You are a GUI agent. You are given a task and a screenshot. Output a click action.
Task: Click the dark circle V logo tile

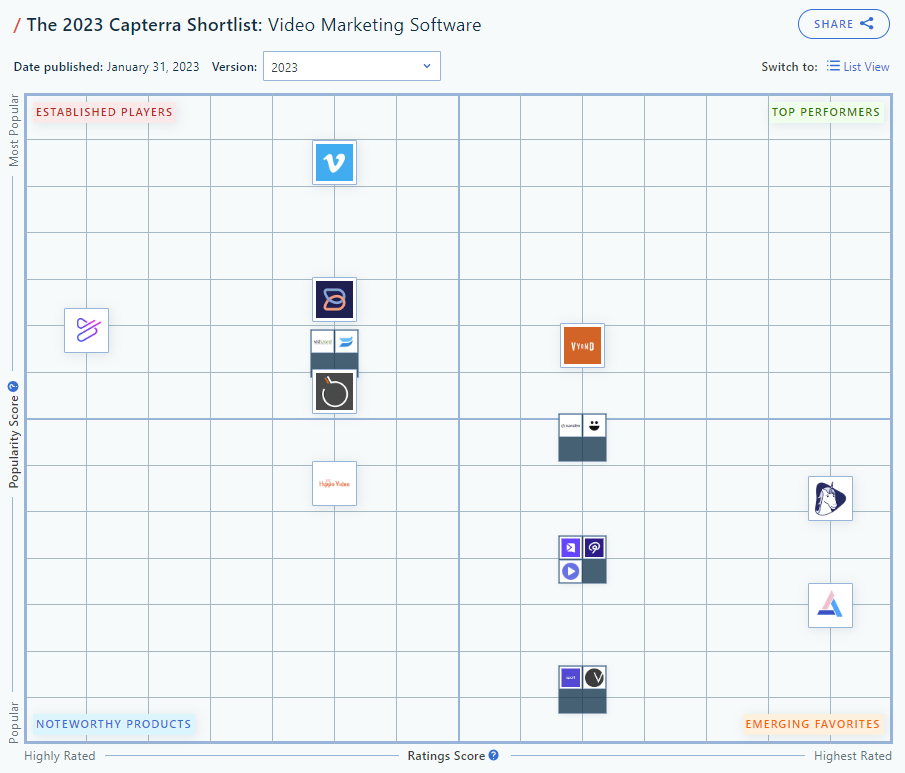[x=594, y=677]
